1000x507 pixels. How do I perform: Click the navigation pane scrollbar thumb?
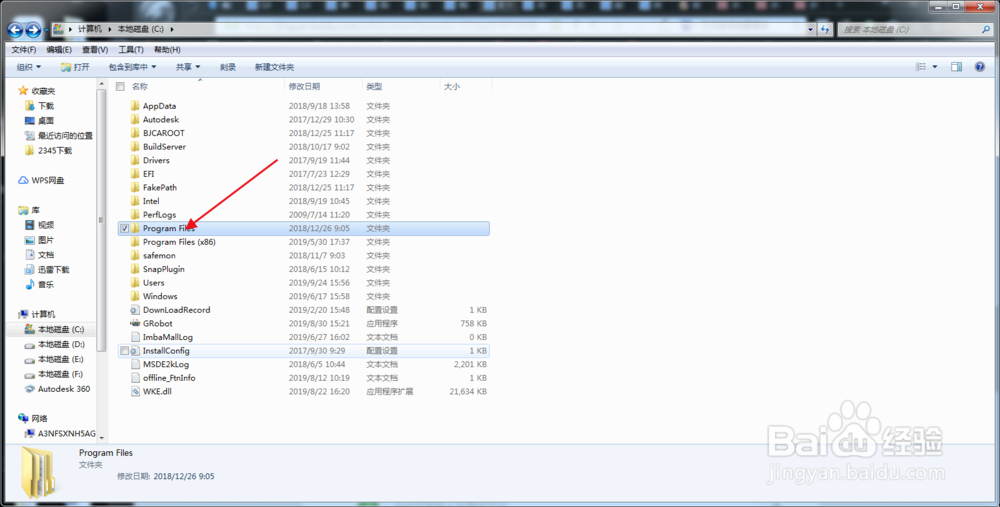tap(101, 220)
